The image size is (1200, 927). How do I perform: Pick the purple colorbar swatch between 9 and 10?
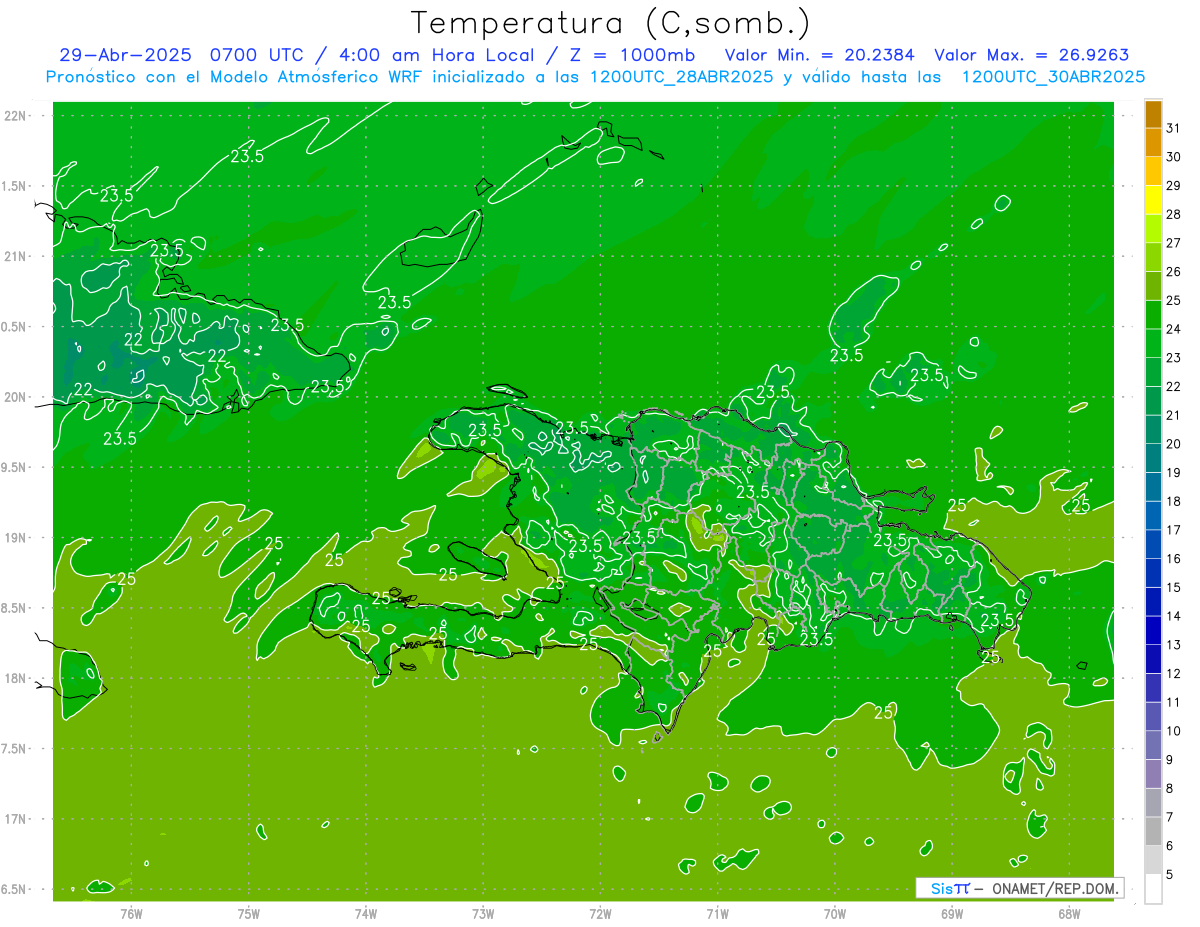pyautogui.click(x=1153, y=745)
